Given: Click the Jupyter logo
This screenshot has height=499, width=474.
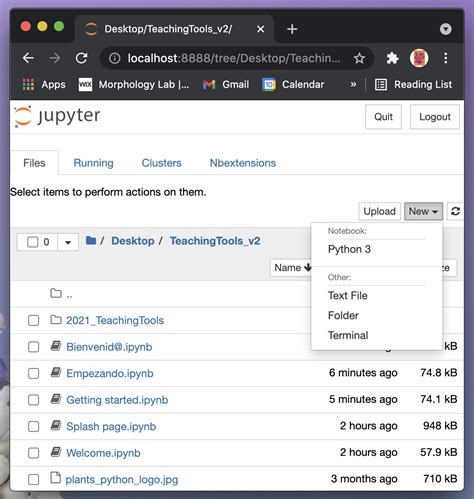Looking at the screenshot, I should pyautogui.click(x=57, y=116).
